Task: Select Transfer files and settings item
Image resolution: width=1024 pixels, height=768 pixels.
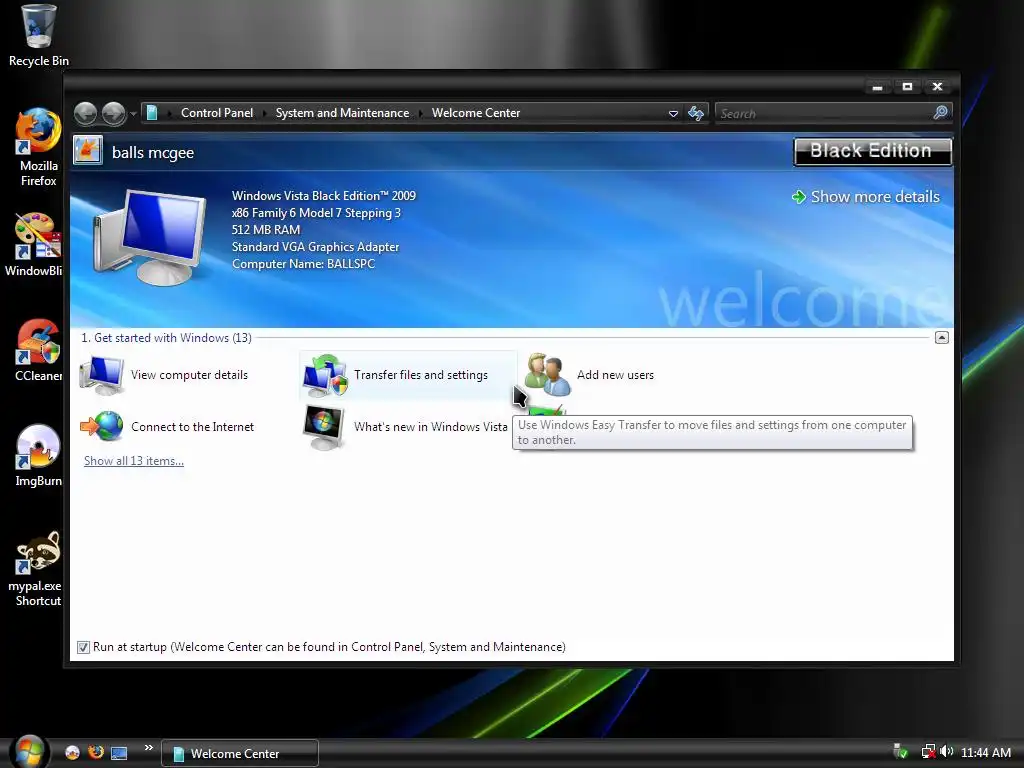Action: click(x=408, y=375)
